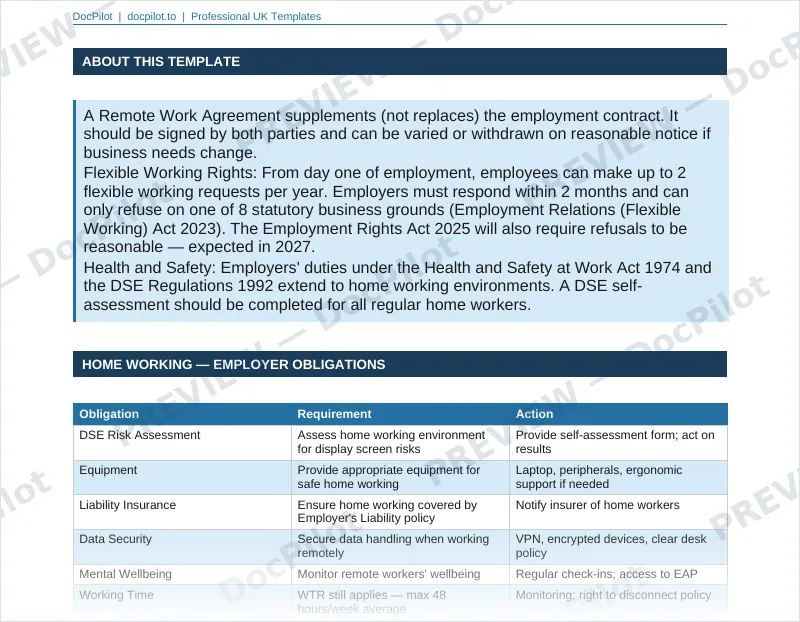Image resolution: width=800 pixels, height=622 pixels.
Task: Click the Requirement column header
Action: click(400, 414)
